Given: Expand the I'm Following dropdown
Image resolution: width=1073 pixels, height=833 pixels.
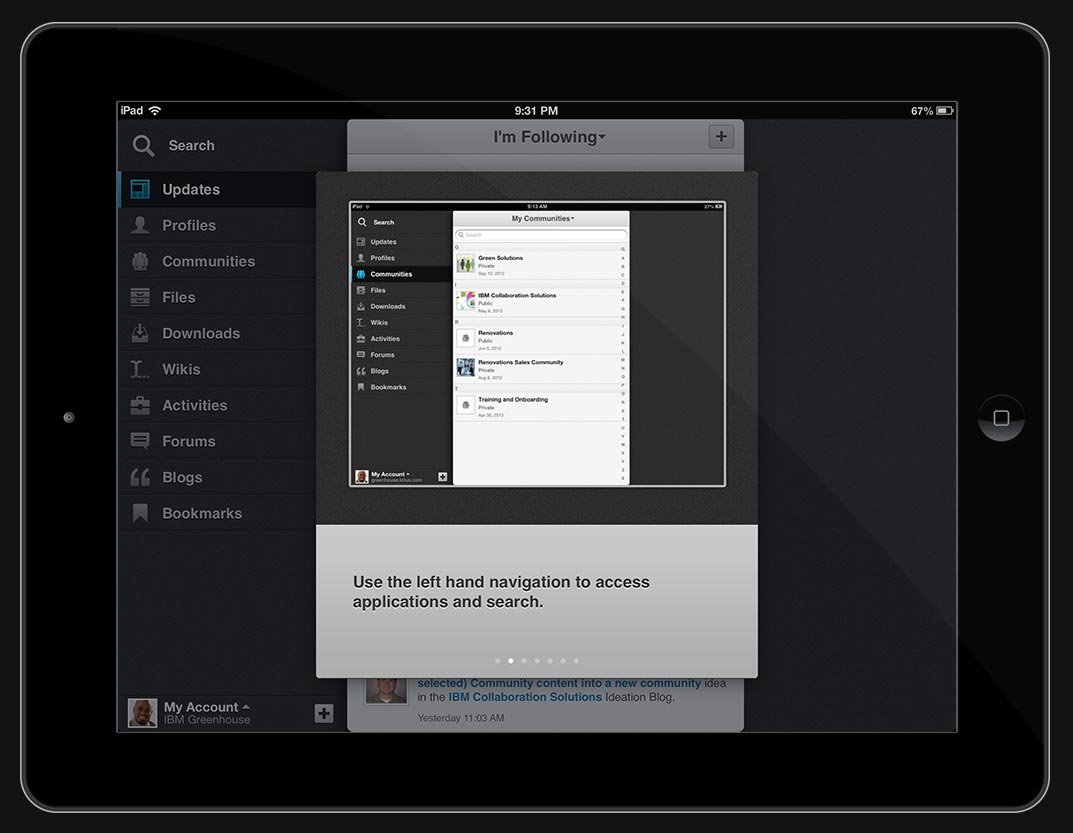Looking at the screenshot, I should (x=549, y=137).
